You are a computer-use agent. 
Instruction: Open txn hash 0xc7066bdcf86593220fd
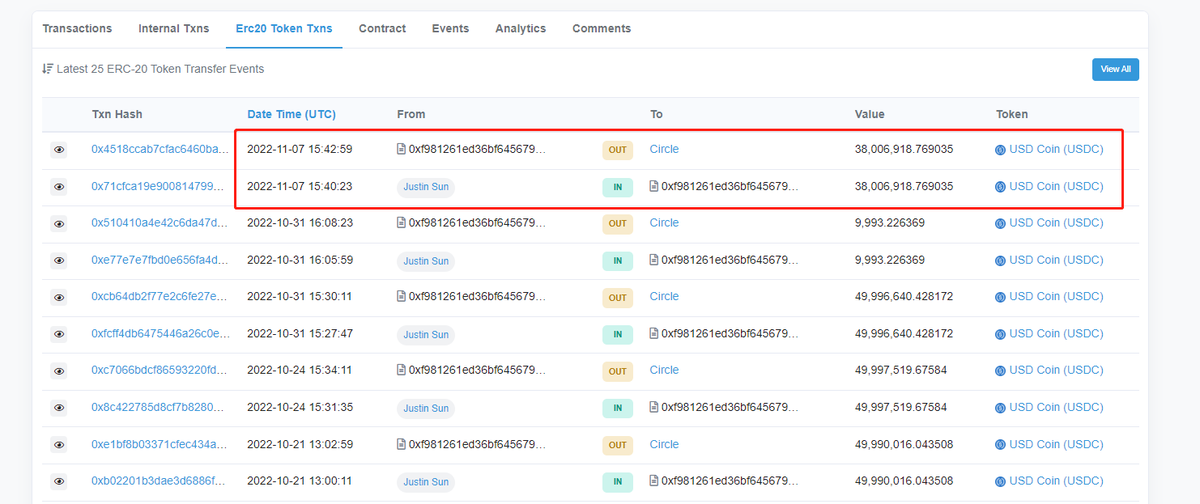(160, 370)
